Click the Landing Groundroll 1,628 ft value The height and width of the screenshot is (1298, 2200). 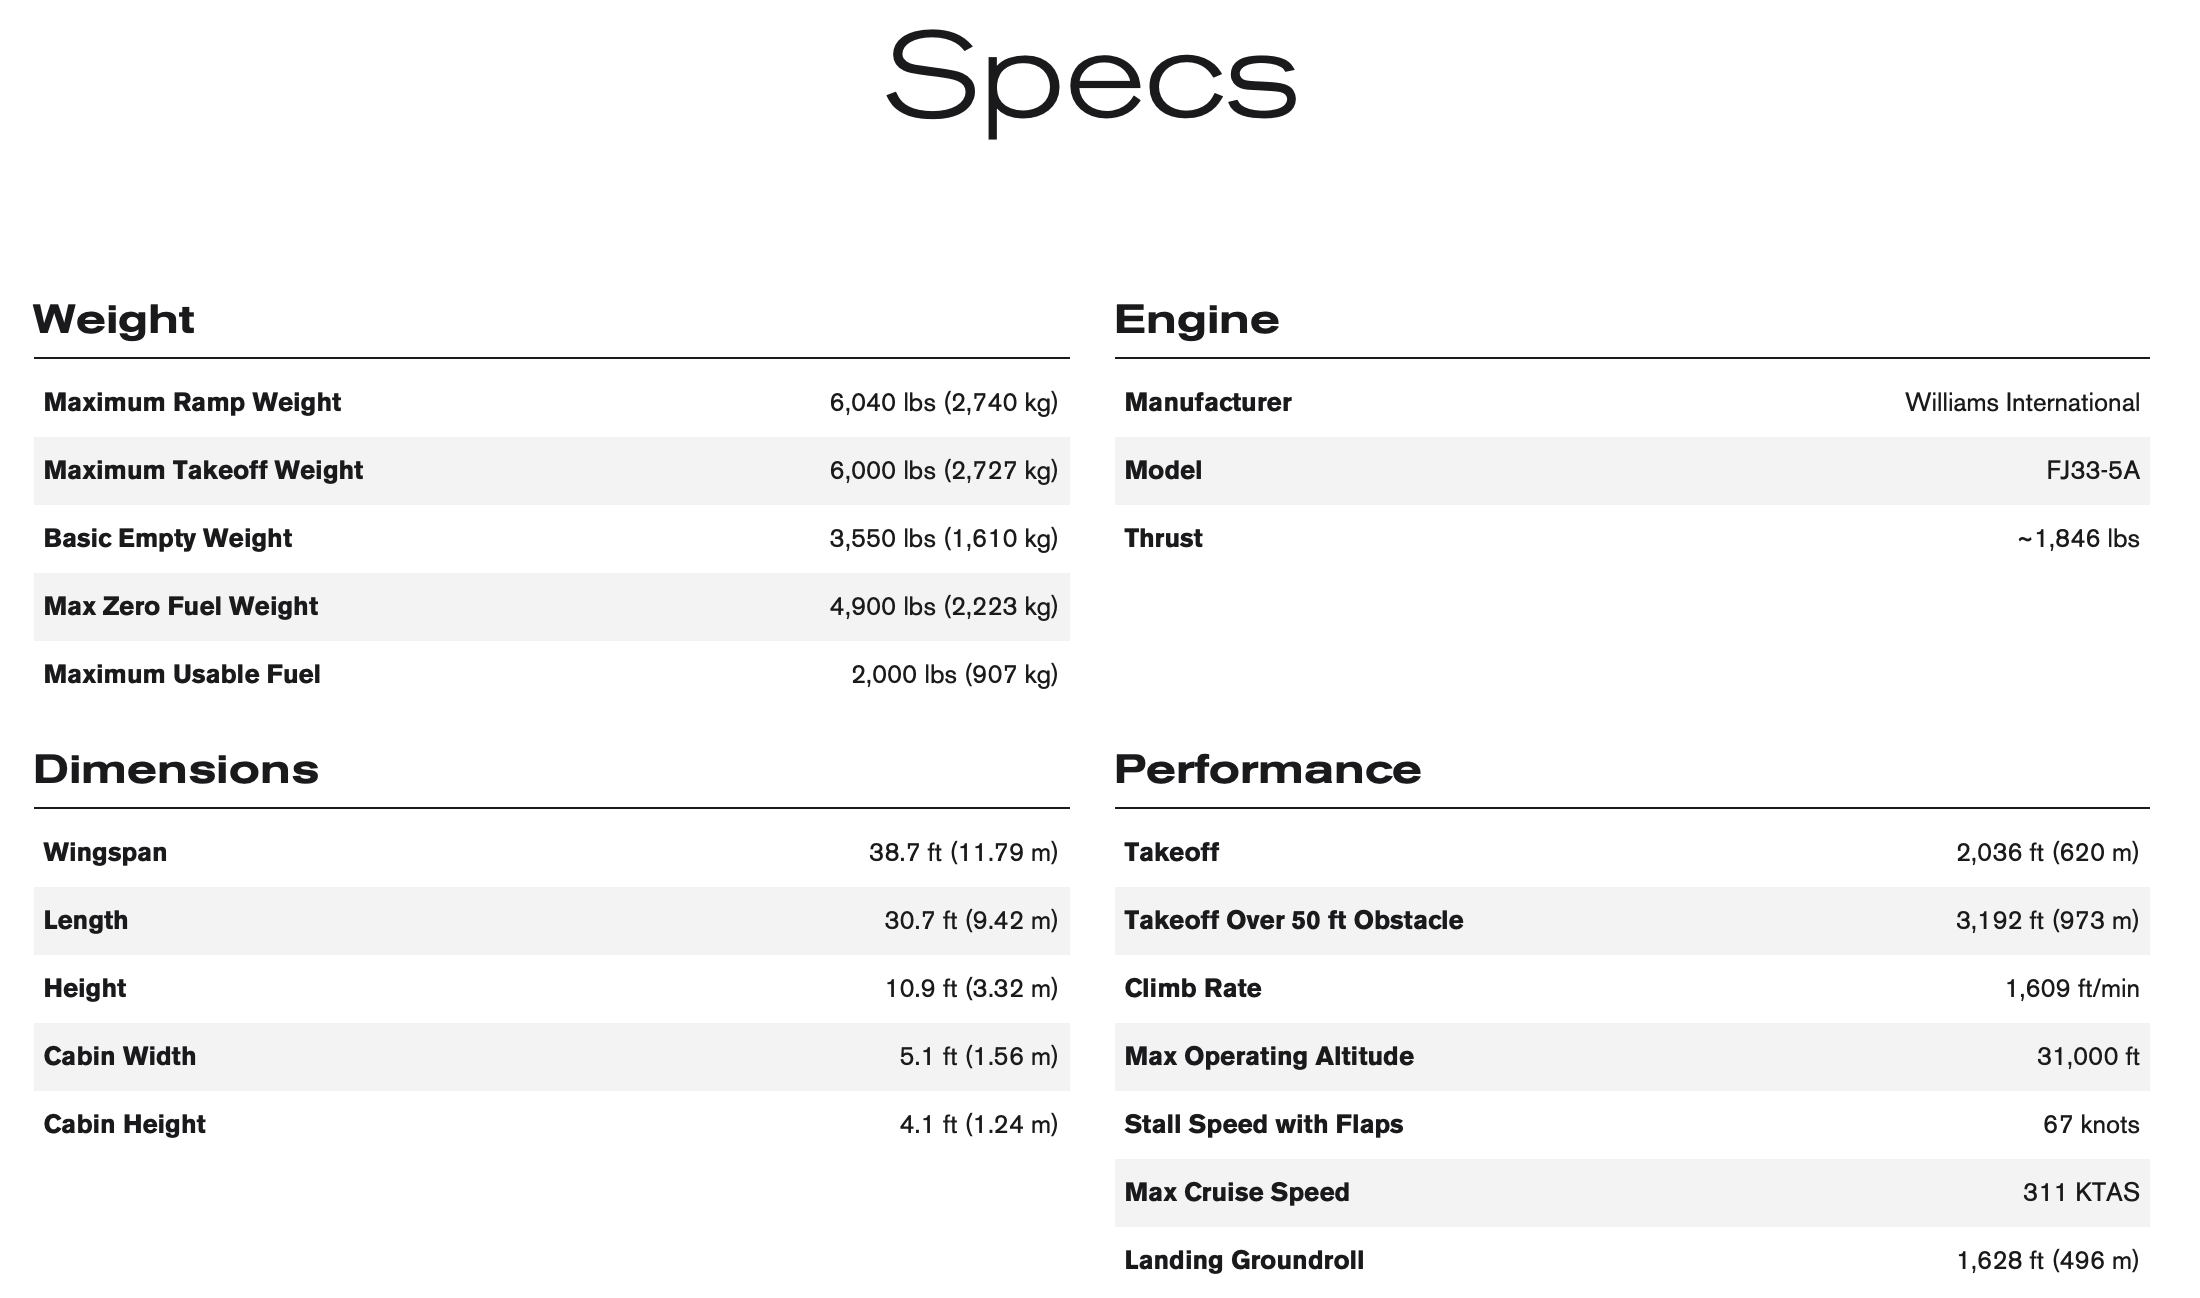[2048, 1260]
